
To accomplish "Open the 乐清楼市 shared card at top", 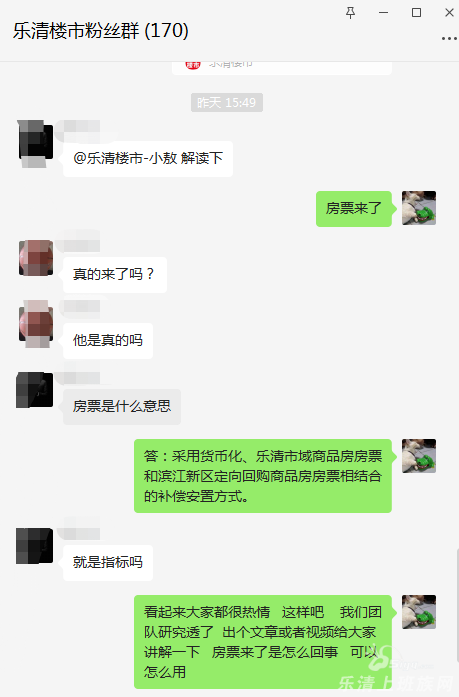I will pyautogui.click(x=282, y=68).
